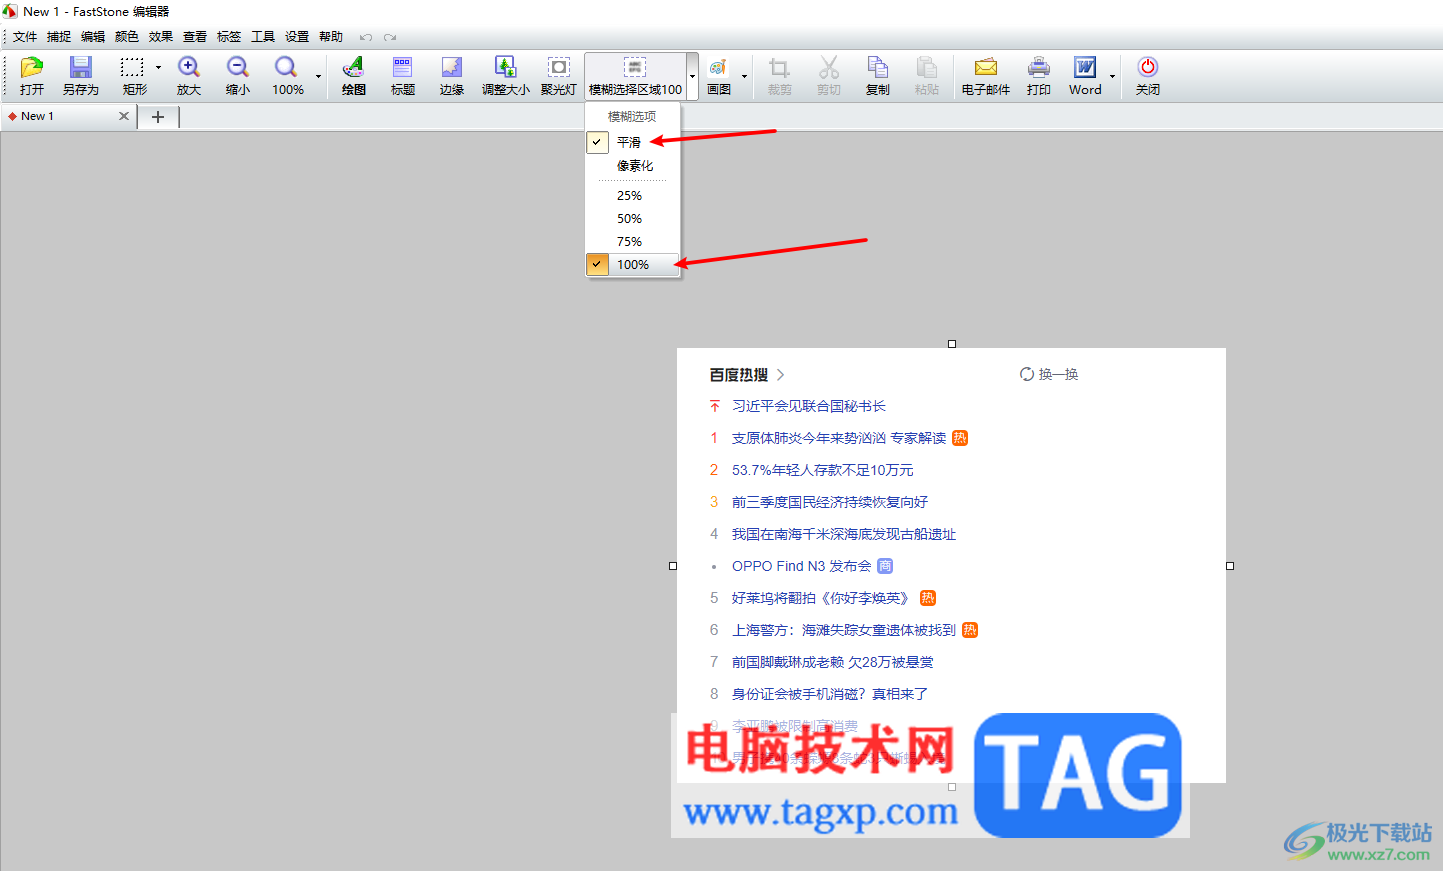The width and height of the screenshot is (1443, 871).
Task: Expand the Word dropdown arrow
Action: [1112, 76]
